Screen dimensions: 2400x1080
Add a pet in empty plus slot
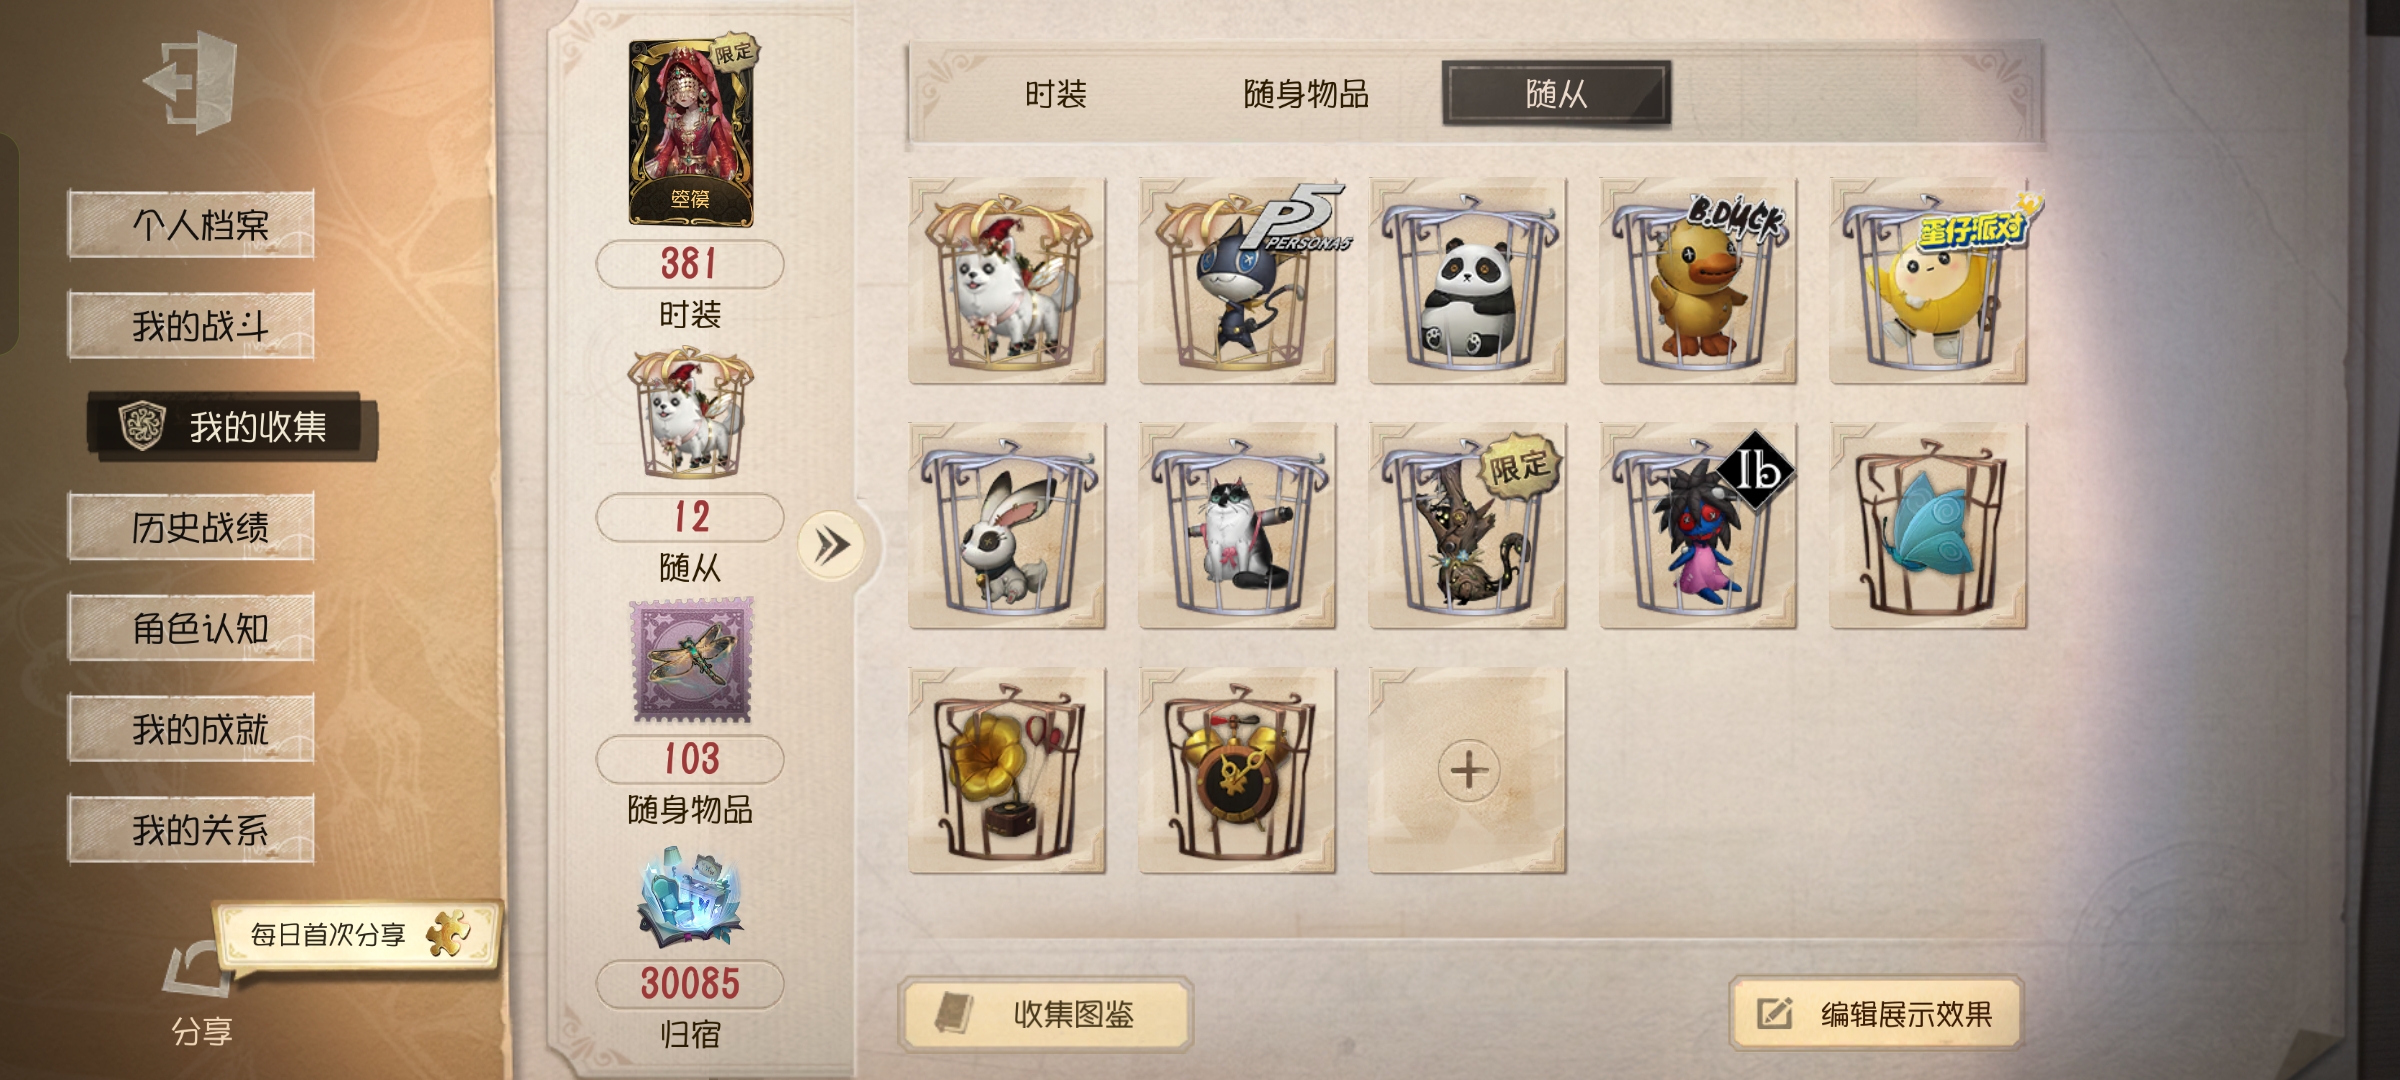click(1467, 771)
